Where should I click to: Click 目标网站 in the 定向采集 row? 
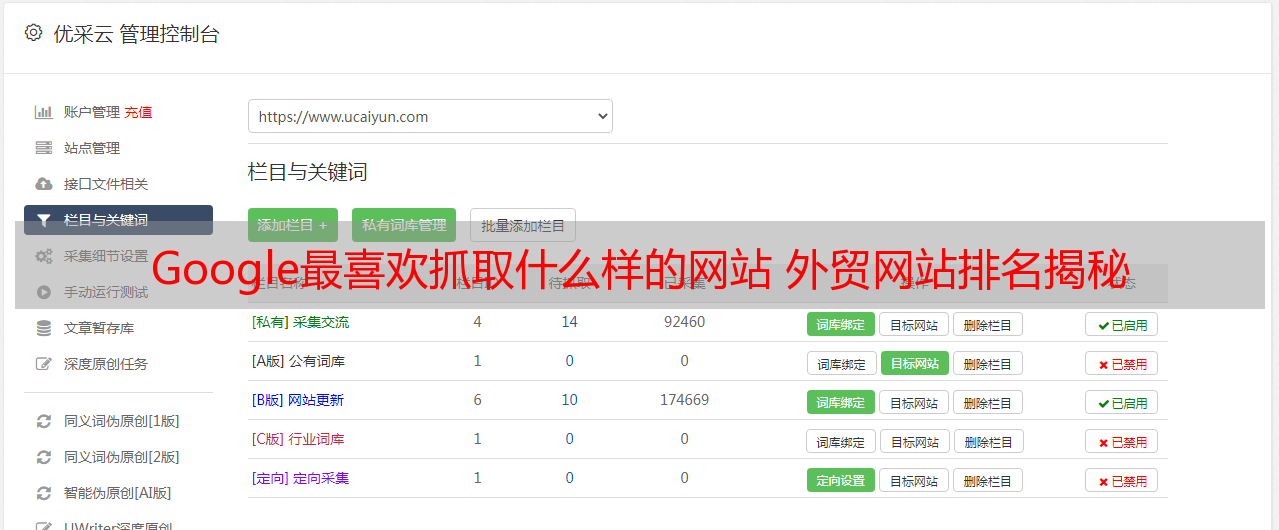pos(914,480)
